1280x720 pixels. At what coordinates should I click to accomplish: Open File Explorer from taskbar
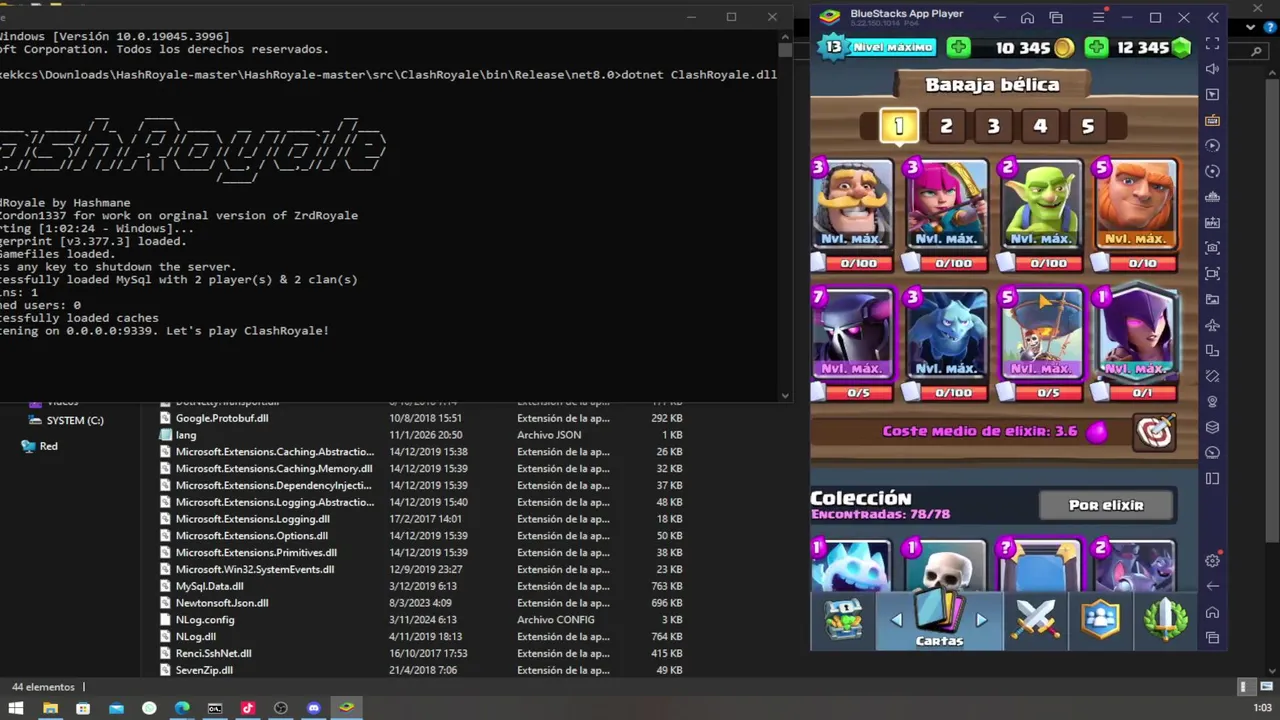(50, 708)
